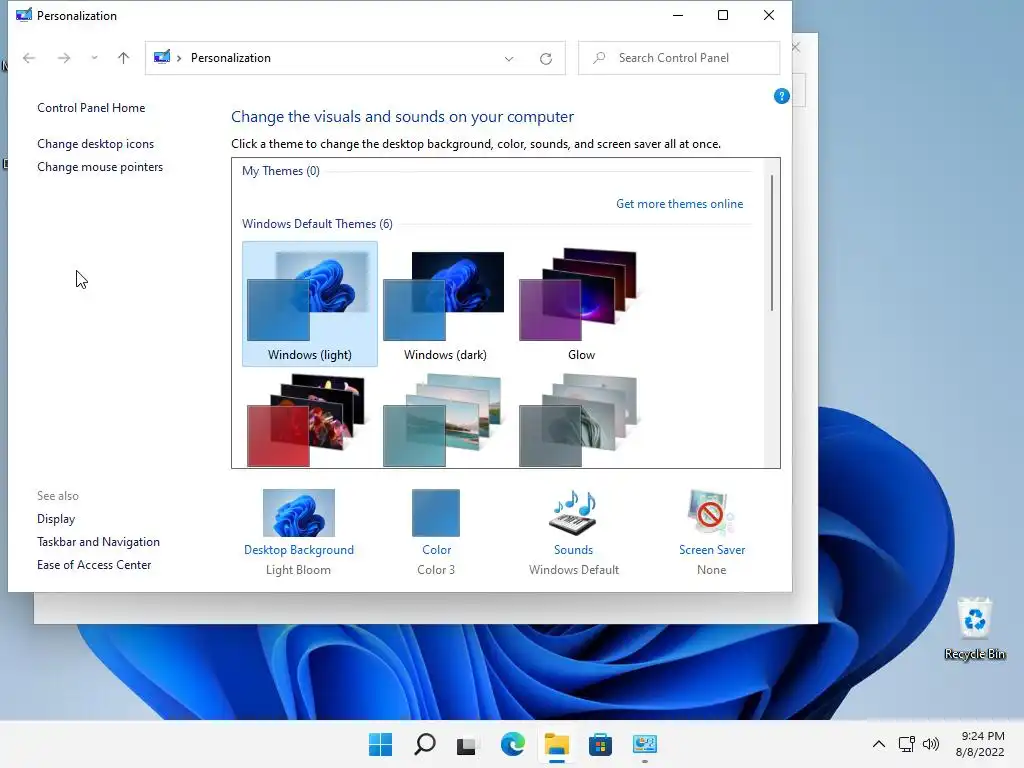
Task: Maximize the Personalization window
Action: click(723, 15)
